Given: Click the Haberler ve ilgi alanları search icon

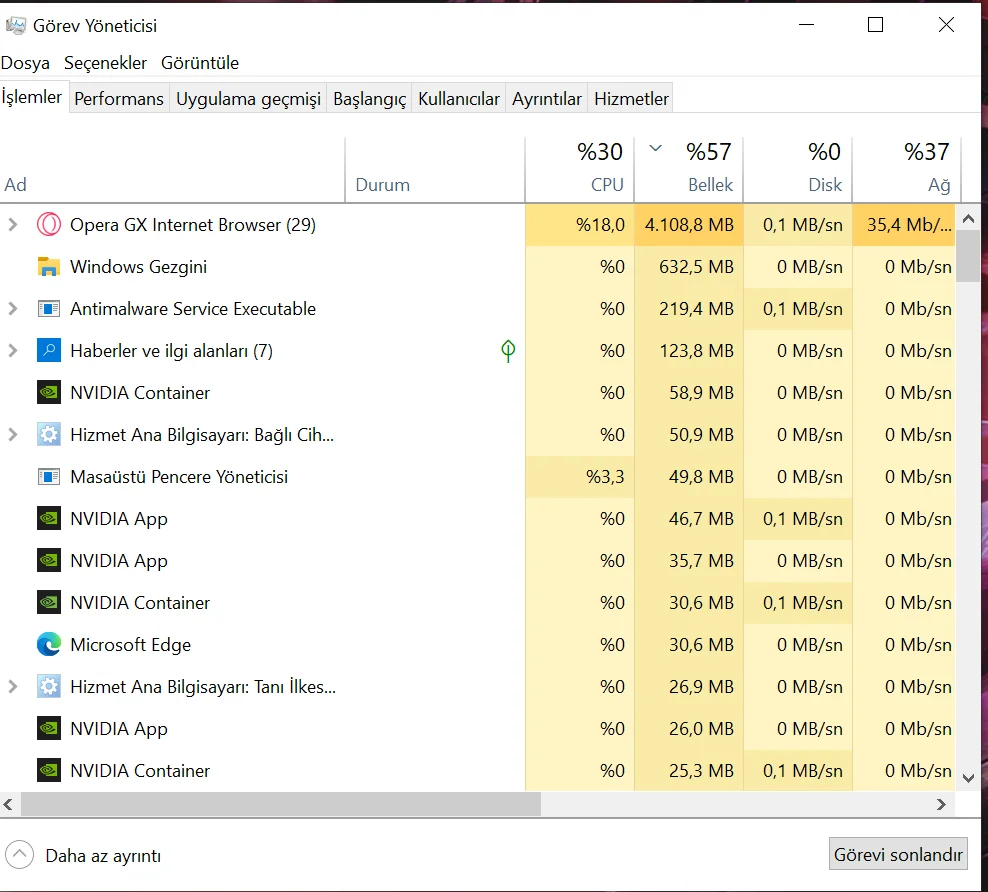Looking at the screenshot, I should pos(48,351).
